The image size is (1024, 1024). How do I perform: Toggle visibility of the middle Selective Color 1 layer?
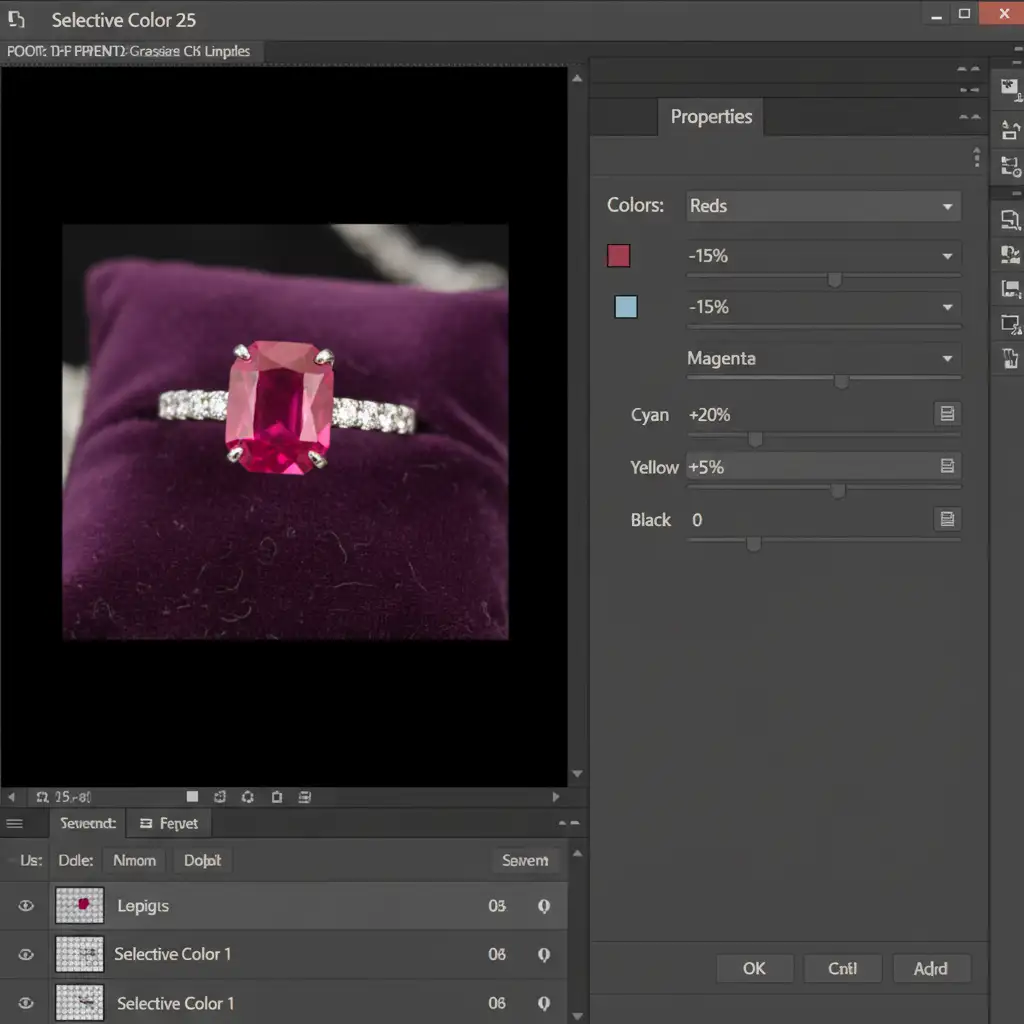point(26,955)
